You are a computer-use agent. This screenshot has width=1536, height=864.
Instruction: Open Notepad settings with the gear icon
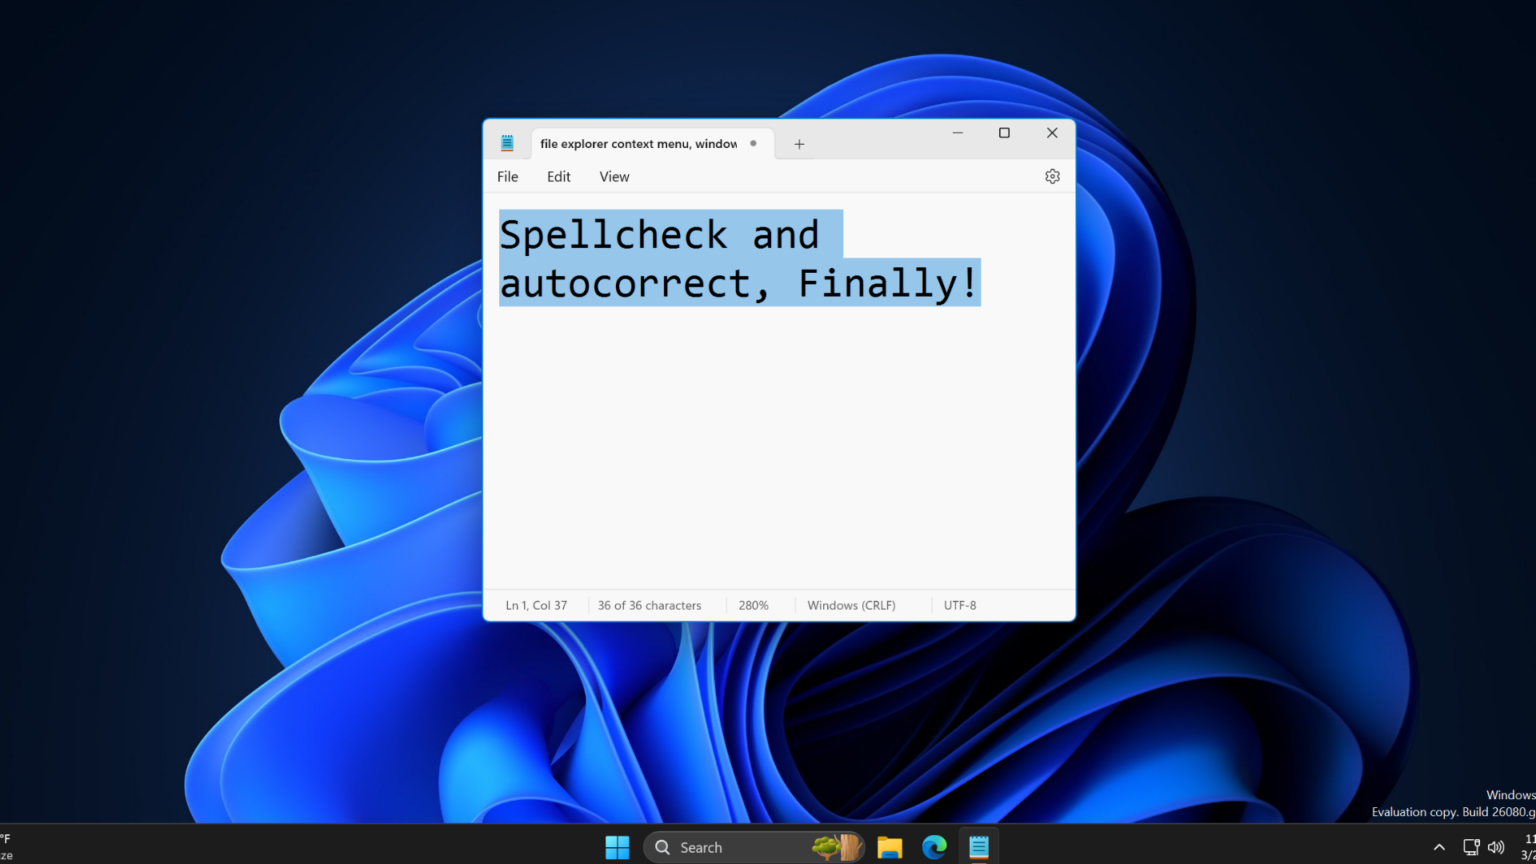(1052, 176)
